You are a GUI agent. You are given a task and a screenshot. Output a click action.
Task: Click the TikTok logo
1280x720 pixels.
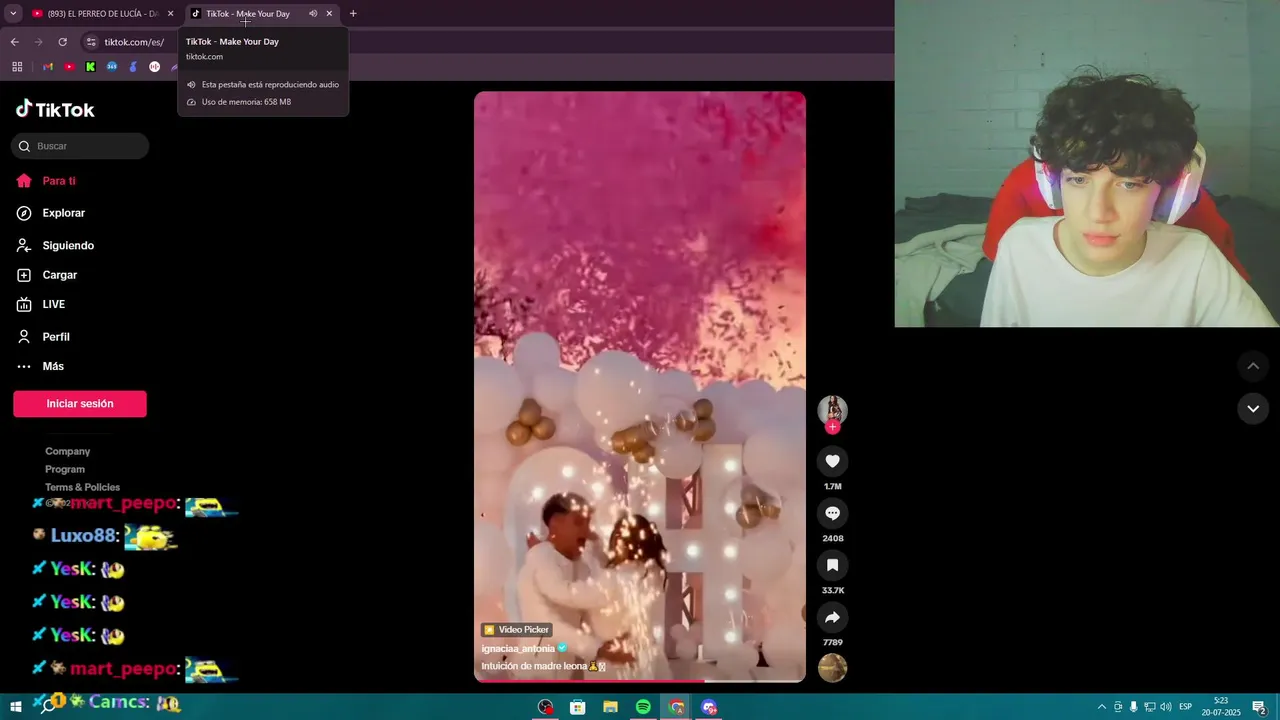55,109
